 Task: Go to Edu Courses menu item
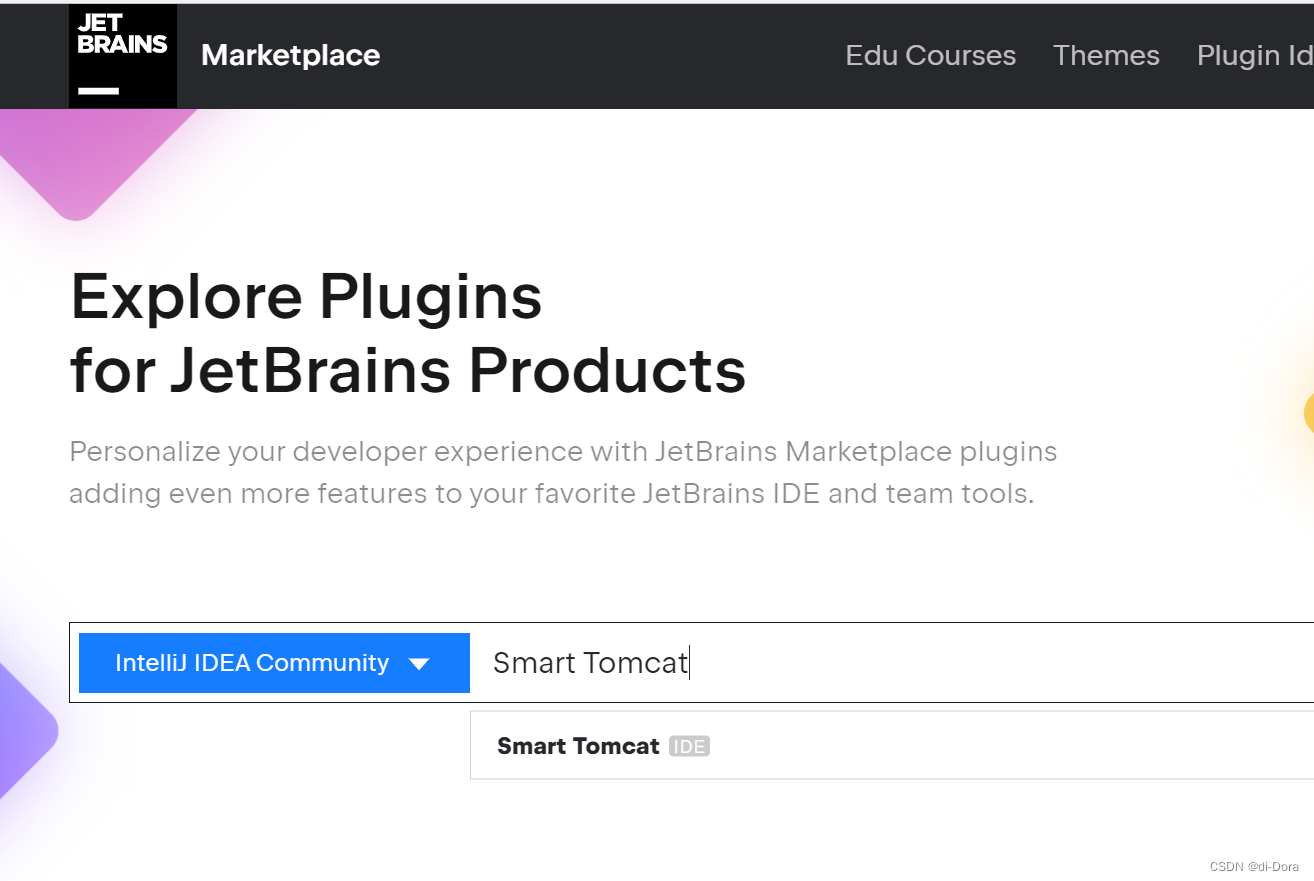coord(930,55)
